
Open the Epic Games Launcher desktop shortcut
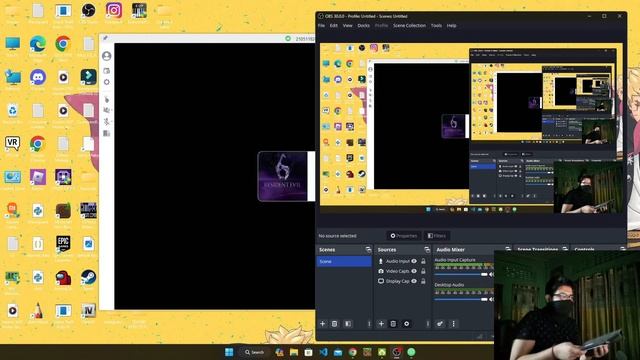coord(63,244)
